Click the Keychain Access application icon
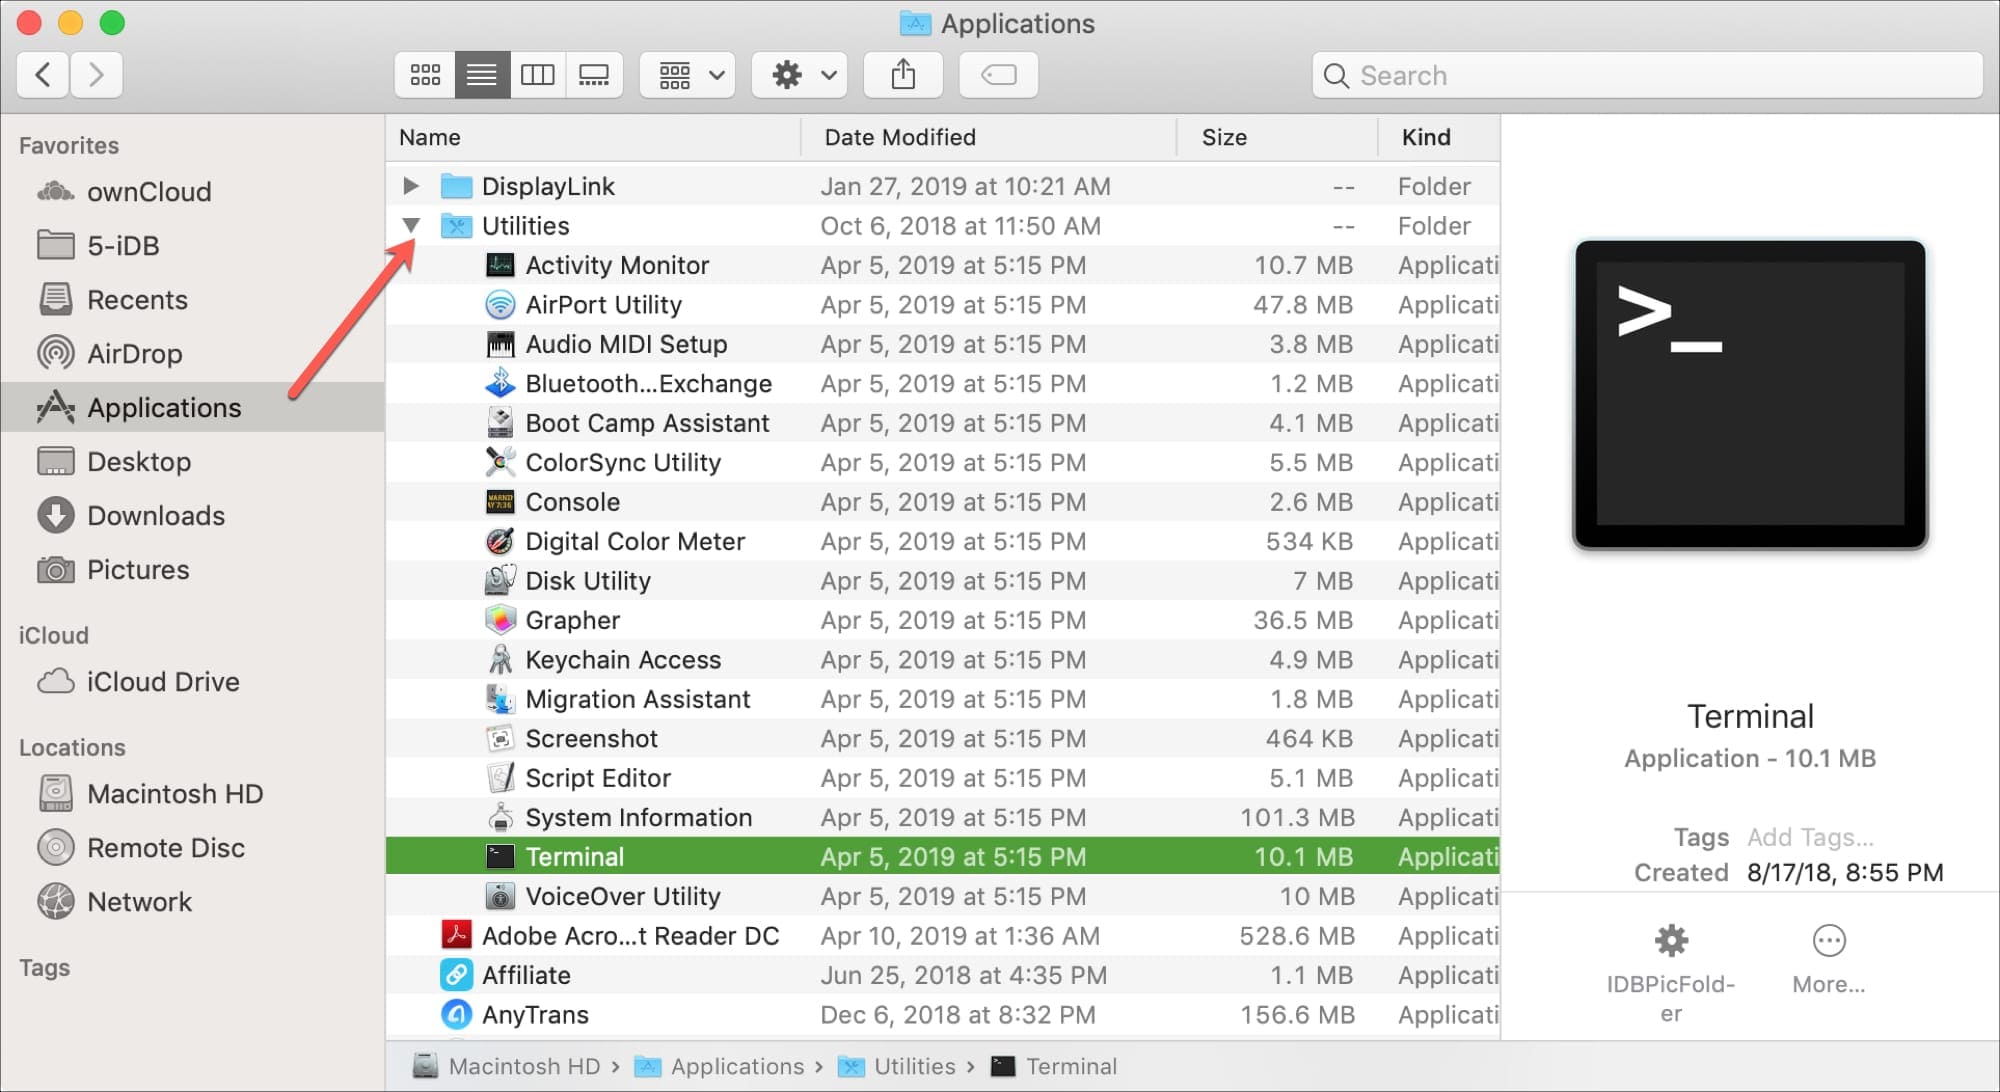This screenshot has height=1092, width=2000. (499, 659)
